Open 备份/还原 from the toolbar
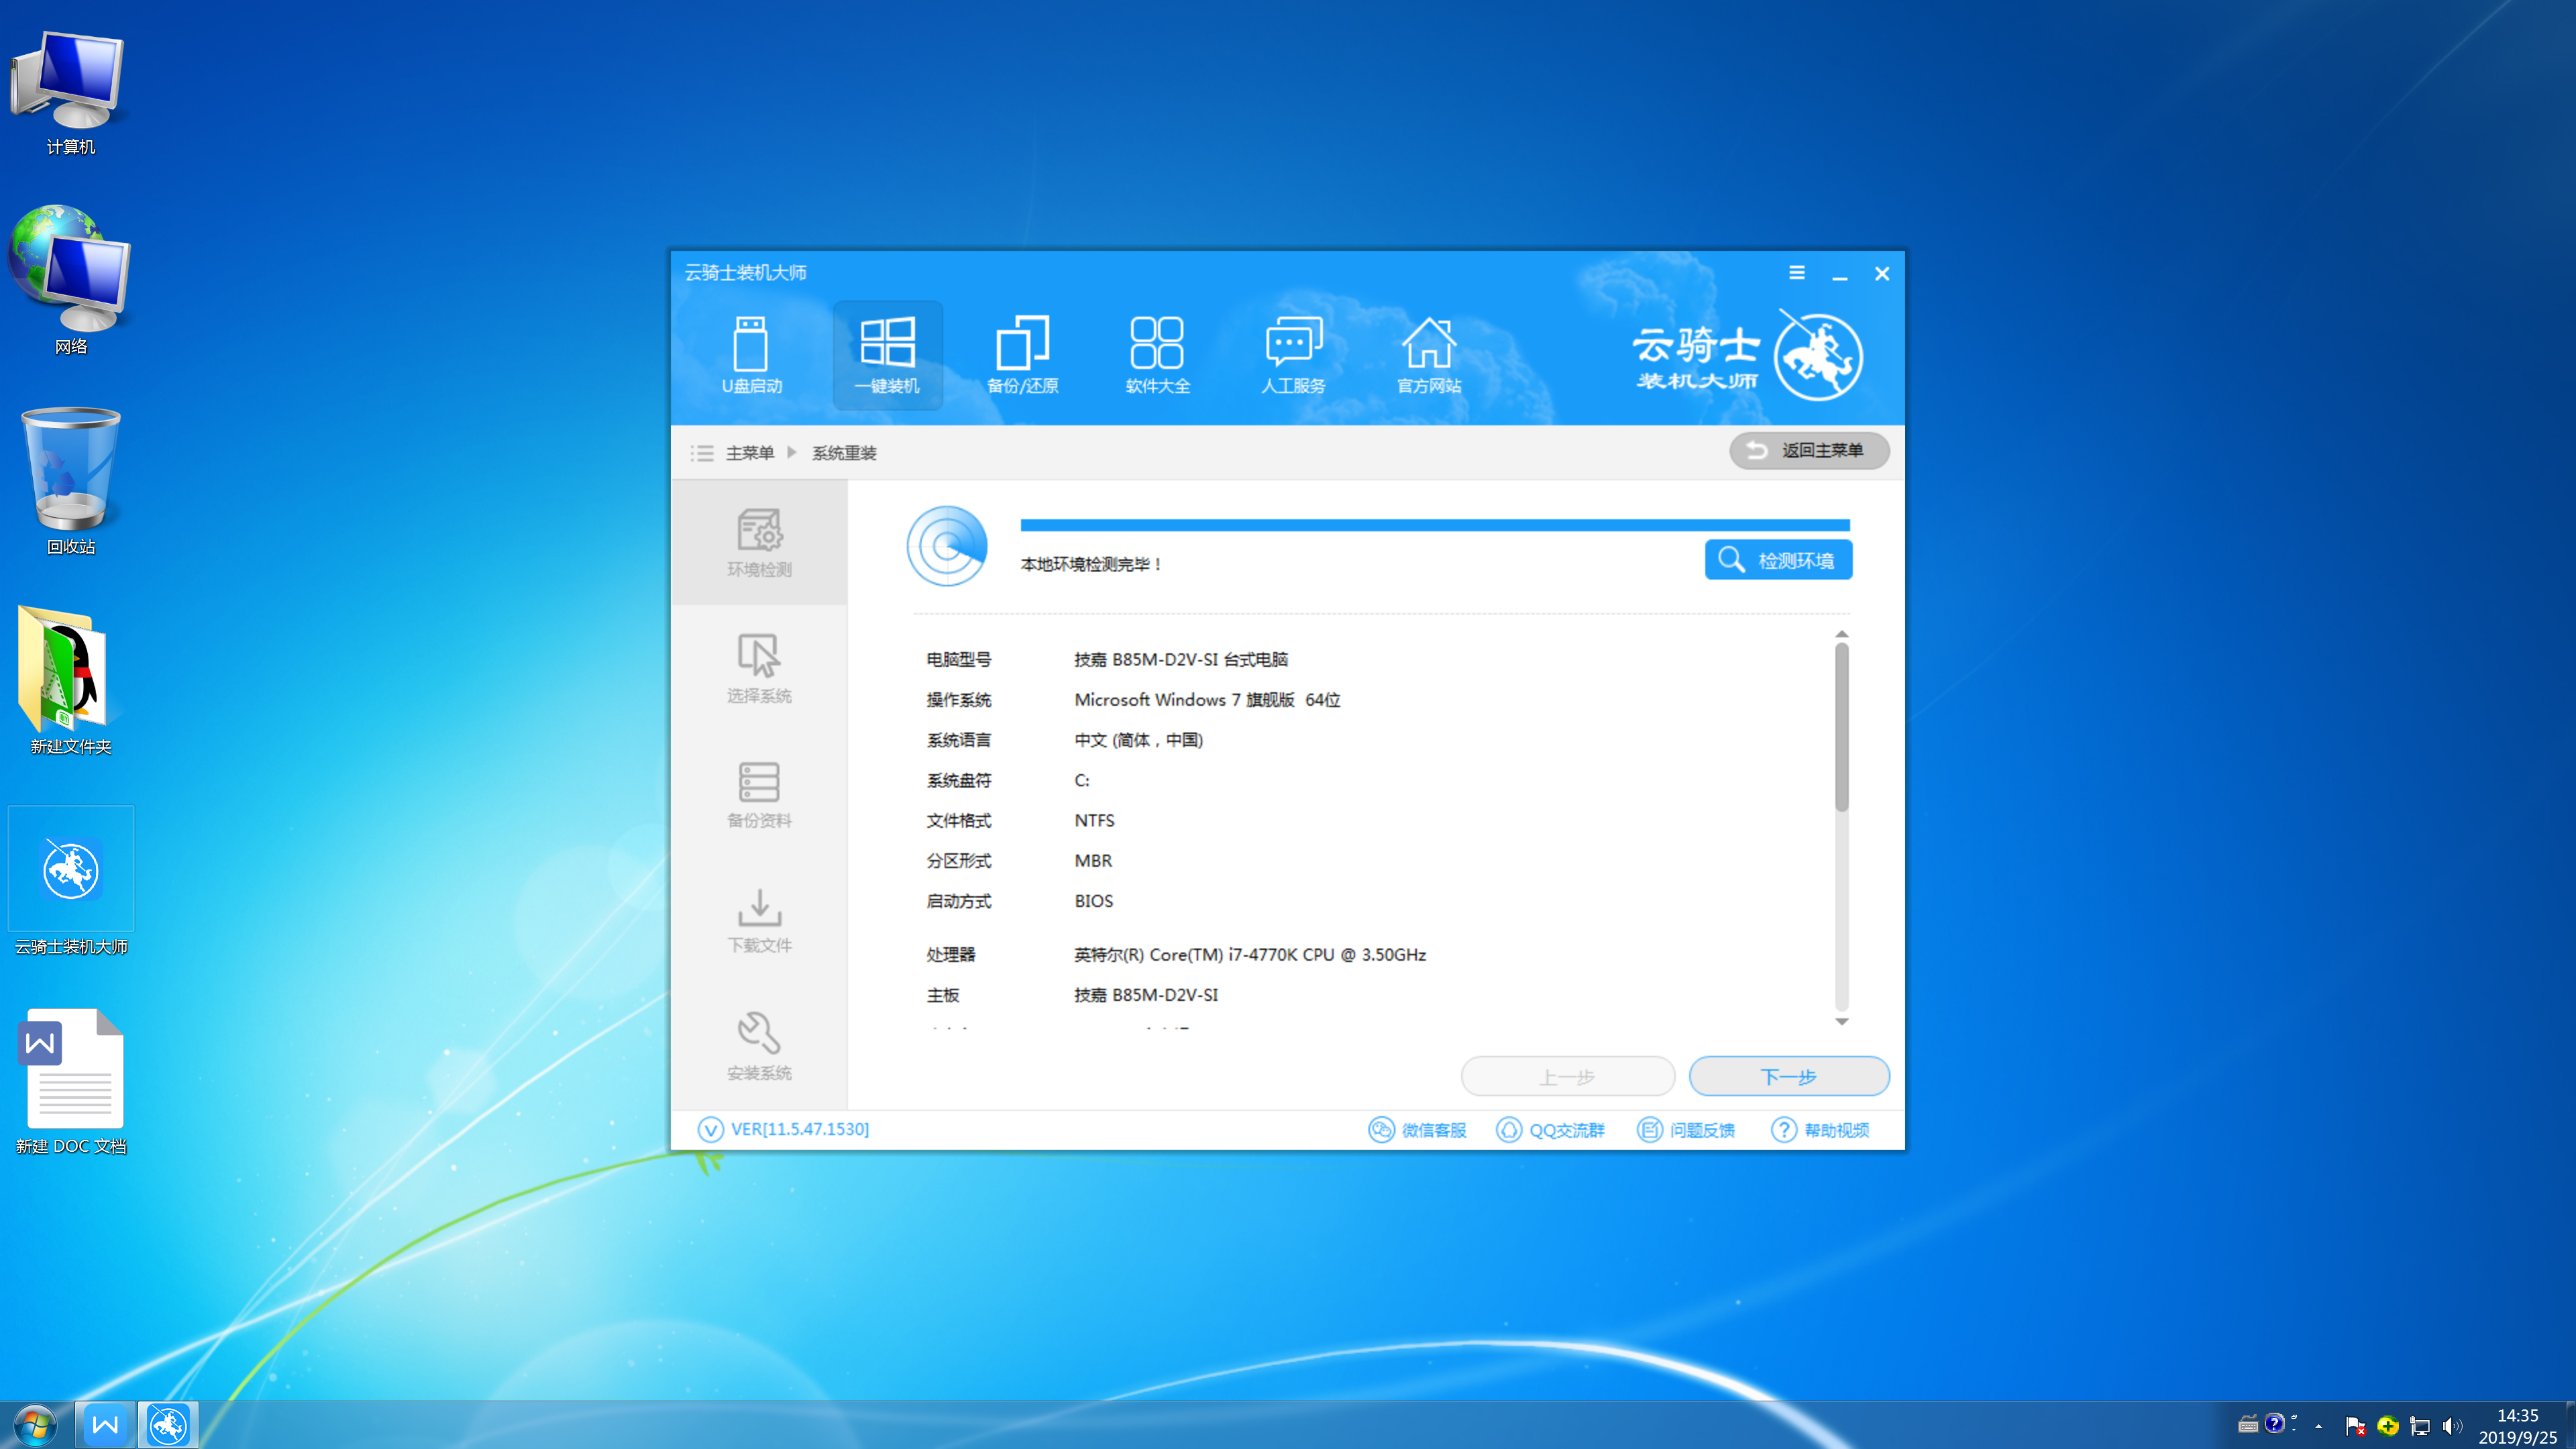This screenshot has height=1449, width=2576. coord(1022,355)
